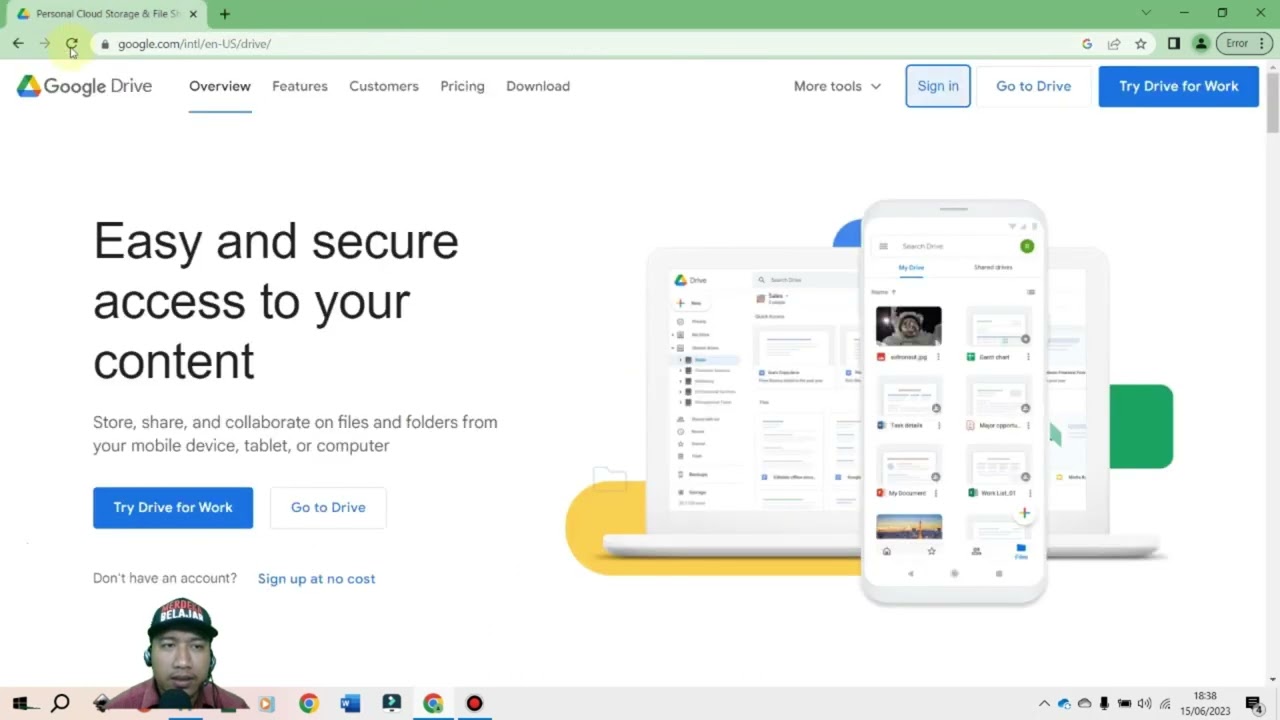Viewport: 1280px width, 720px height.
Task: Open the Download tab
Action: point(538,86)
